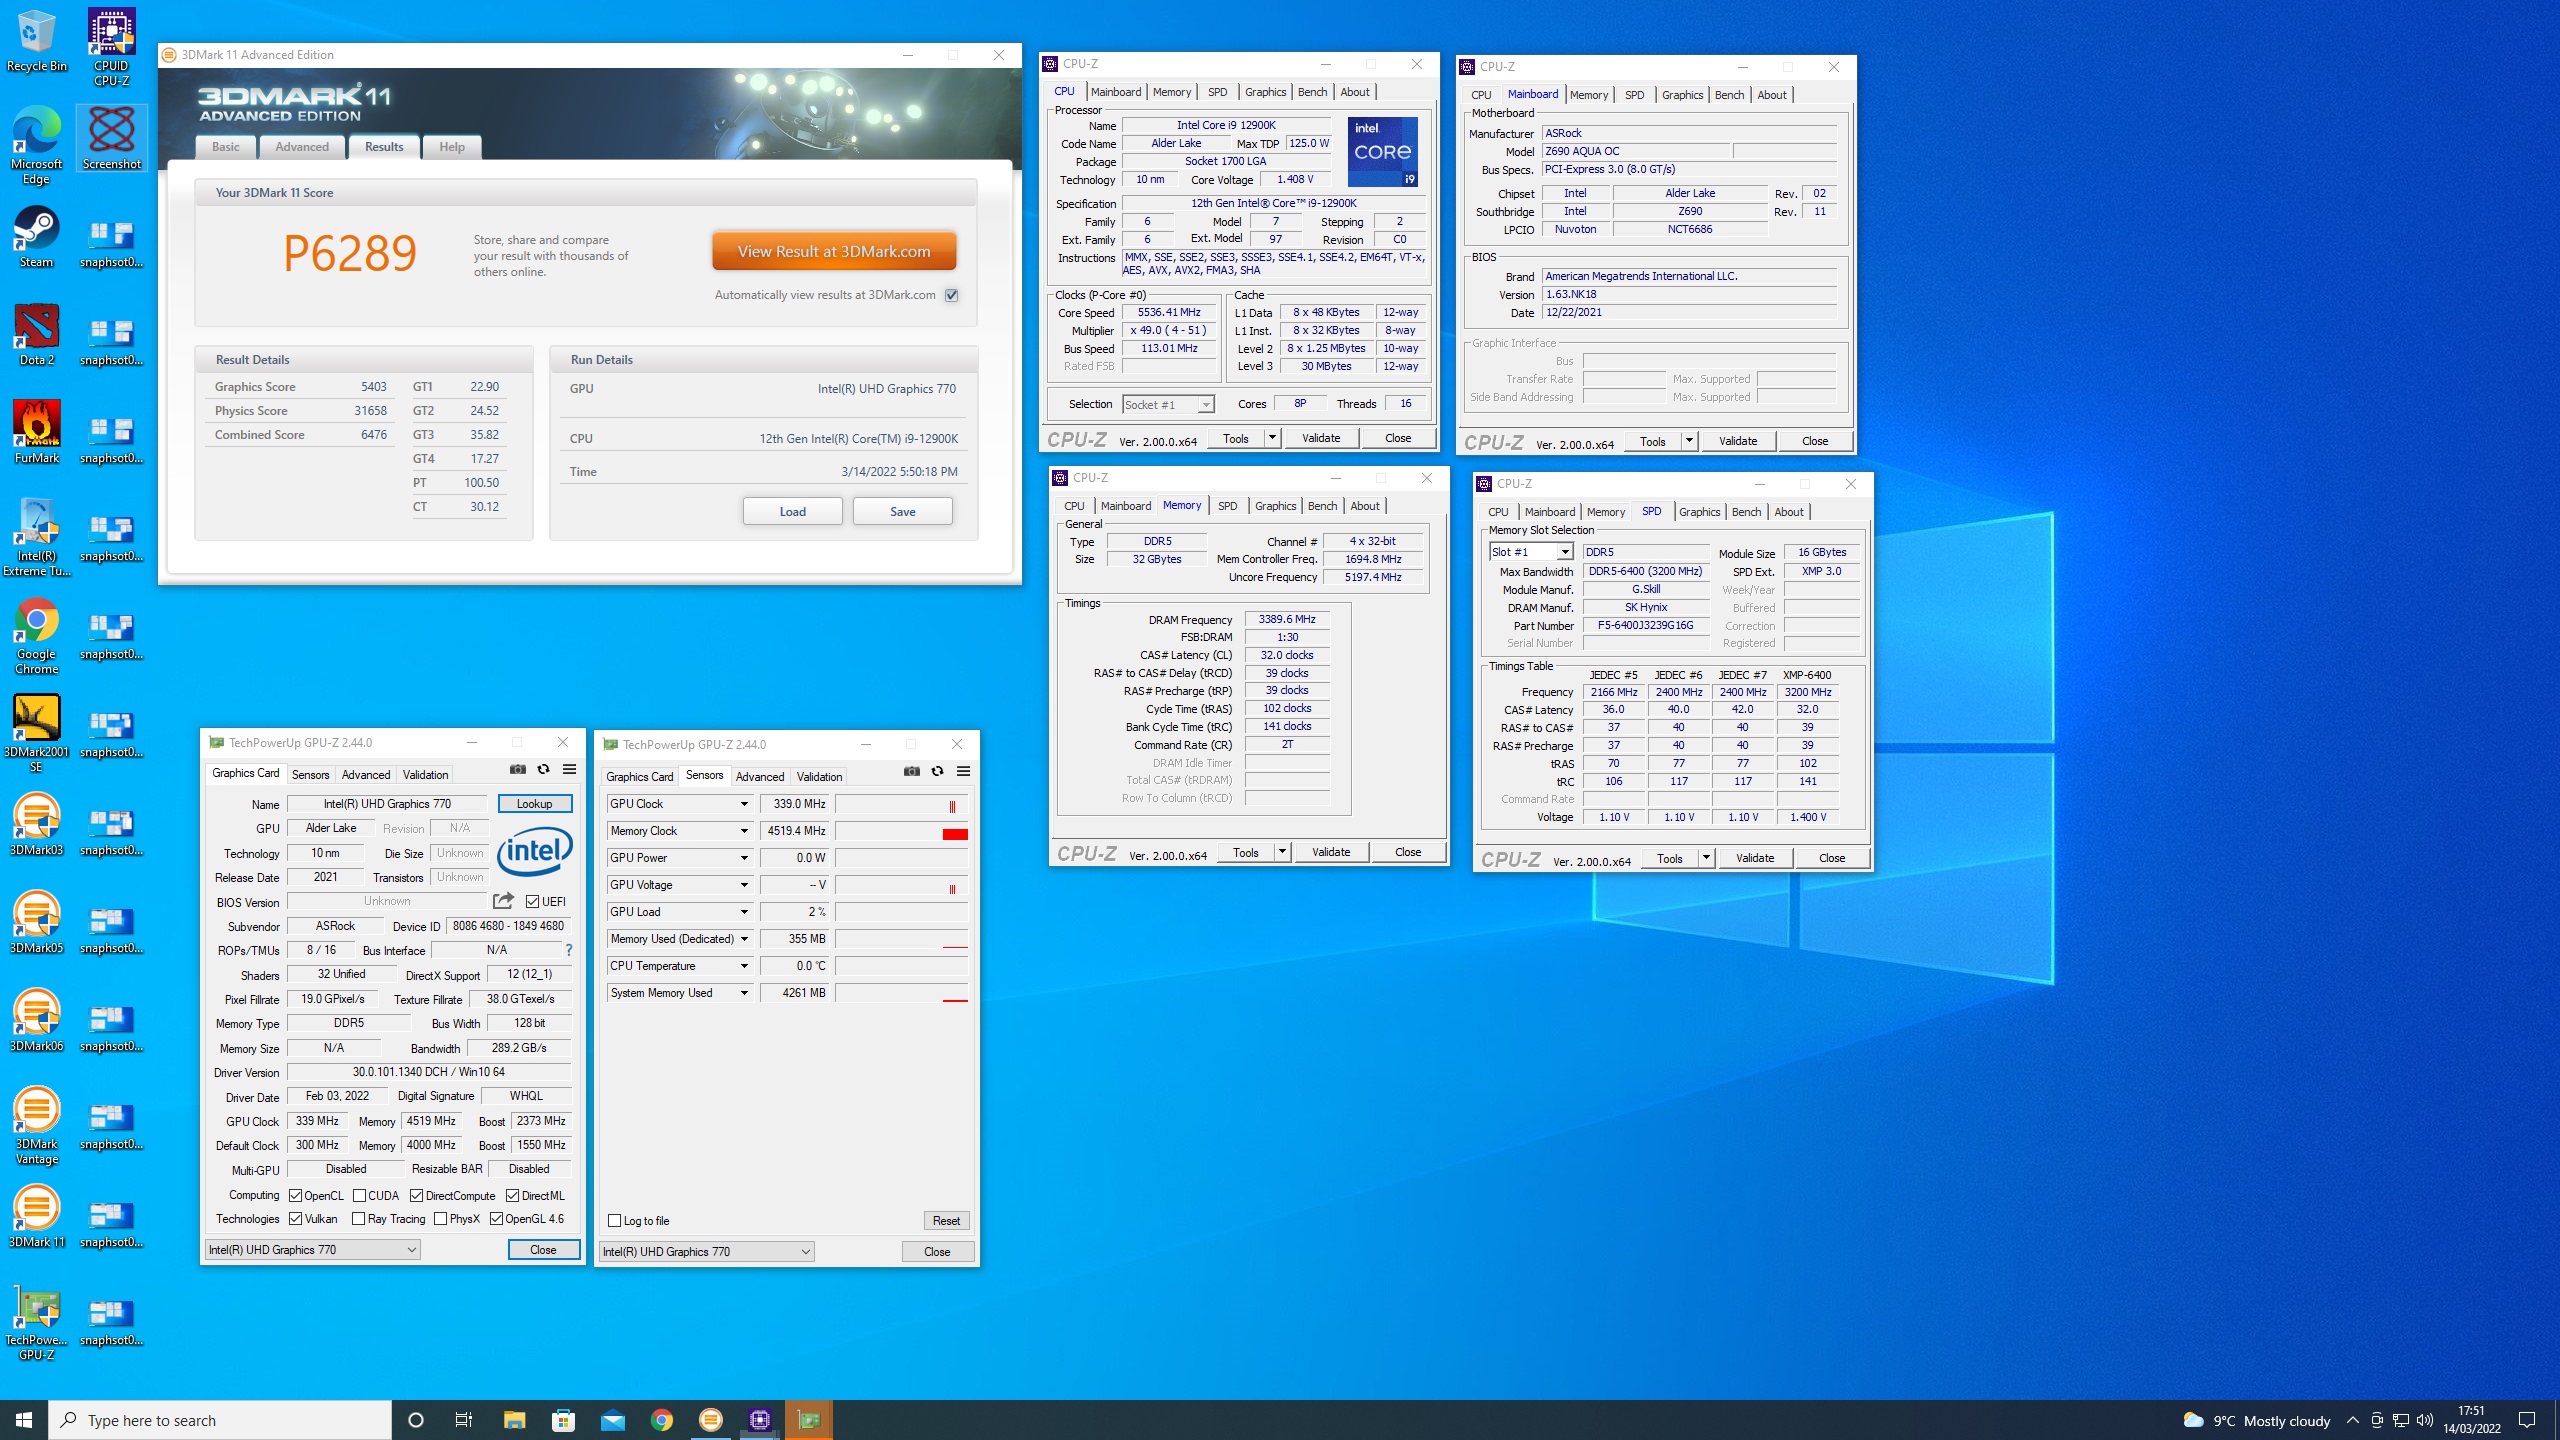Open GPU selector dropdown in GPU-Z Graphics Card window
The width and height of the screenshot is (2560, 1440).
click(312, 1250)
